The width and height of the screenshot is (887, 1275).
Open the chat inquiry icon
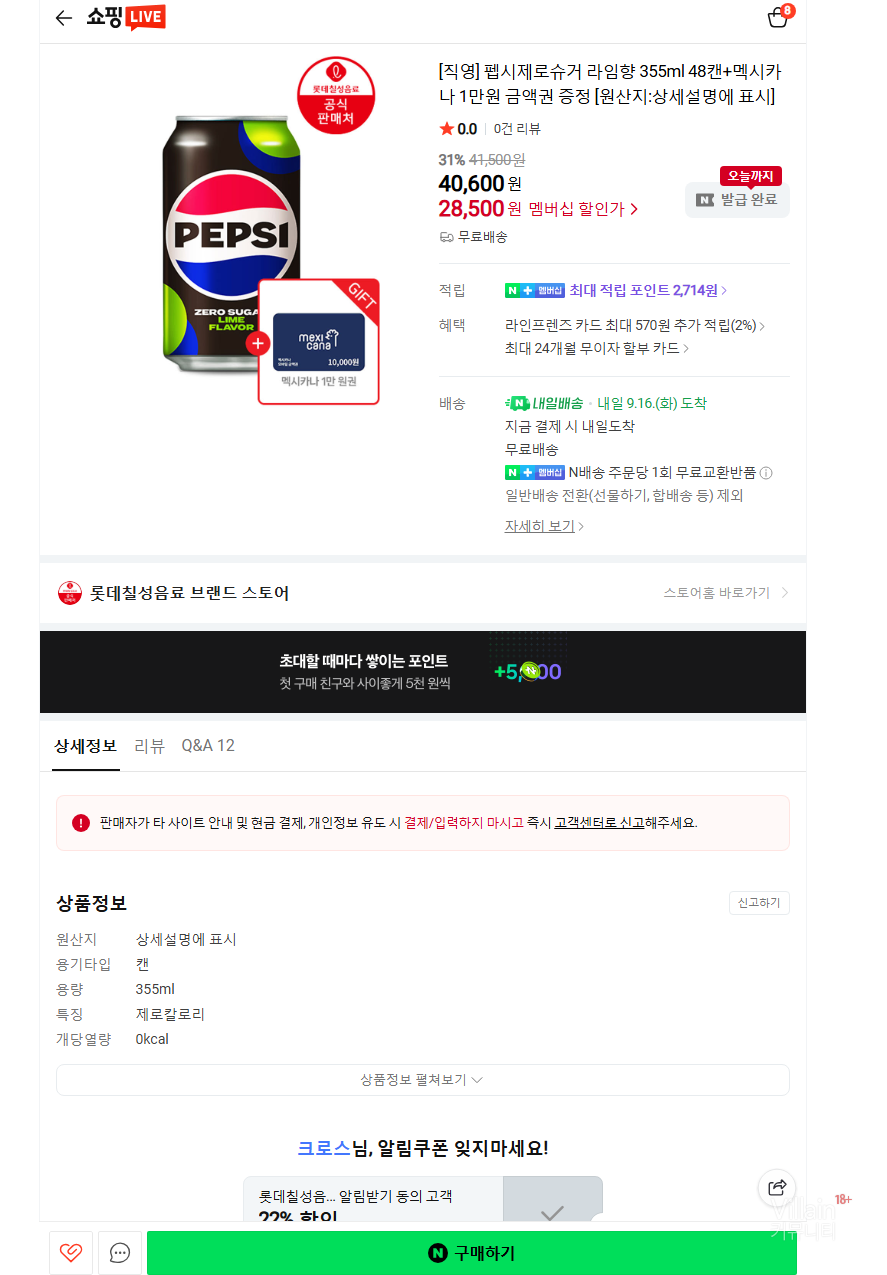coord(120,1252)
